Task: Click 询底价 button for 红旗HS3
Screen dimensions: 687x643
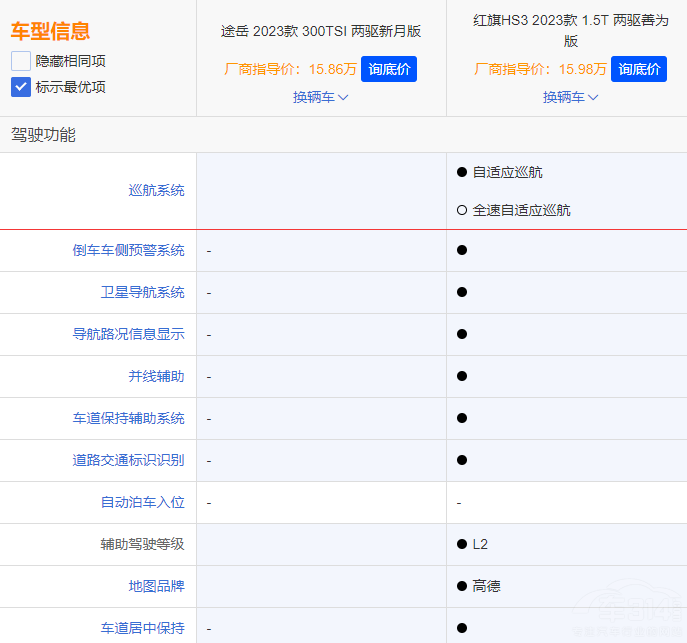Action: [638, 69]
